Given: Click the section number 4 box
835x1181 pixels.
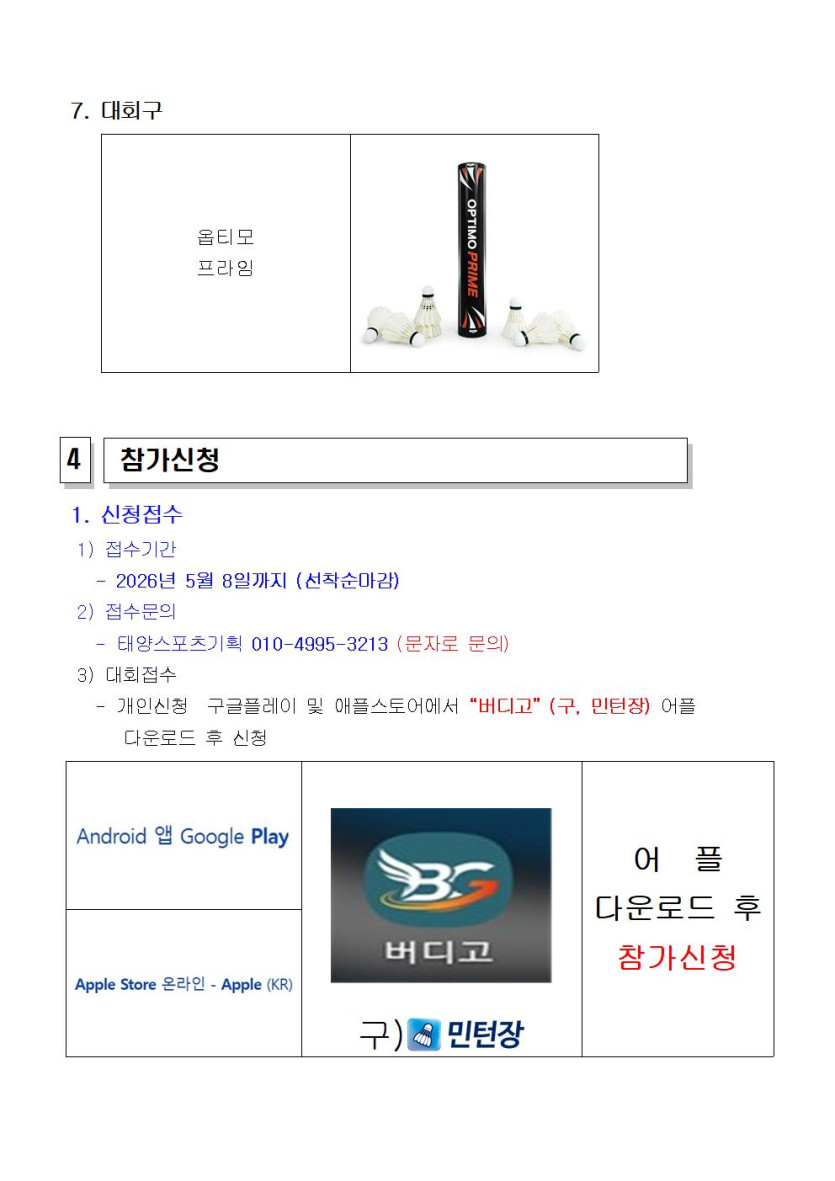Looking at the screenshot, I should 75,459.
